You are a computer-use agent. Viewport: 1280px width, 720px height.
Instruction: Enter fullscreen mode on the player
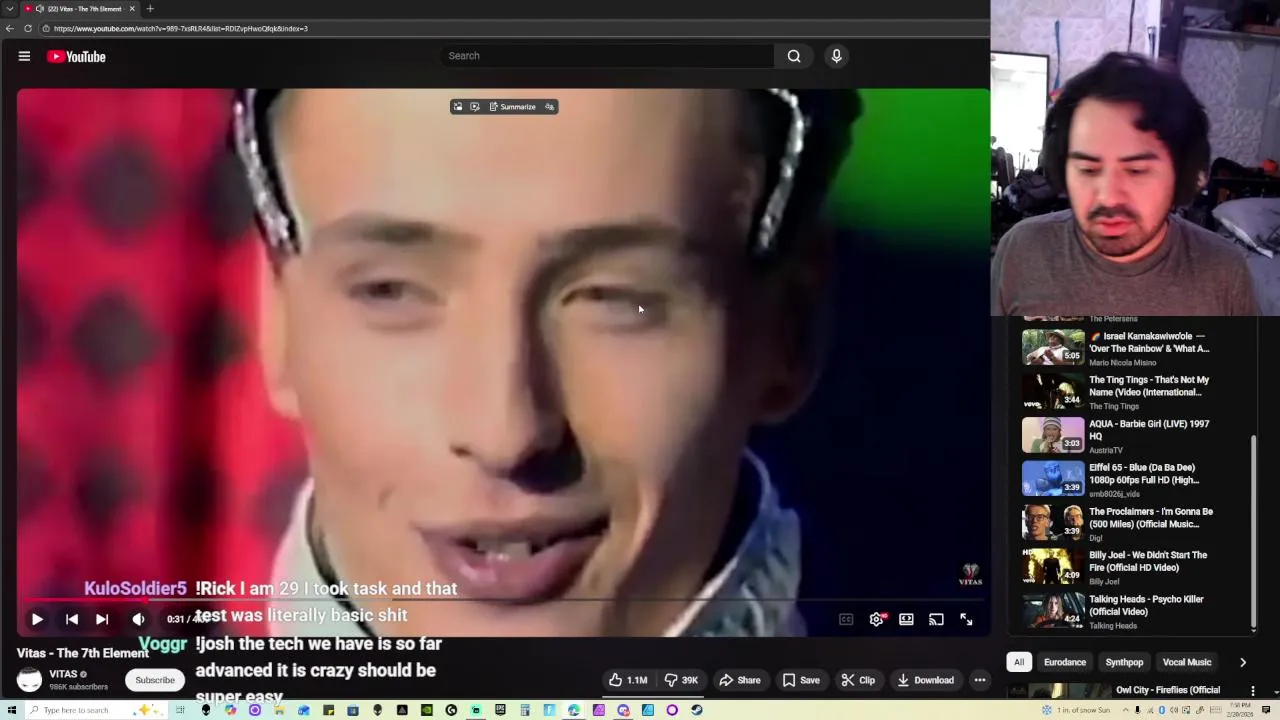click(x=966, y=620)
